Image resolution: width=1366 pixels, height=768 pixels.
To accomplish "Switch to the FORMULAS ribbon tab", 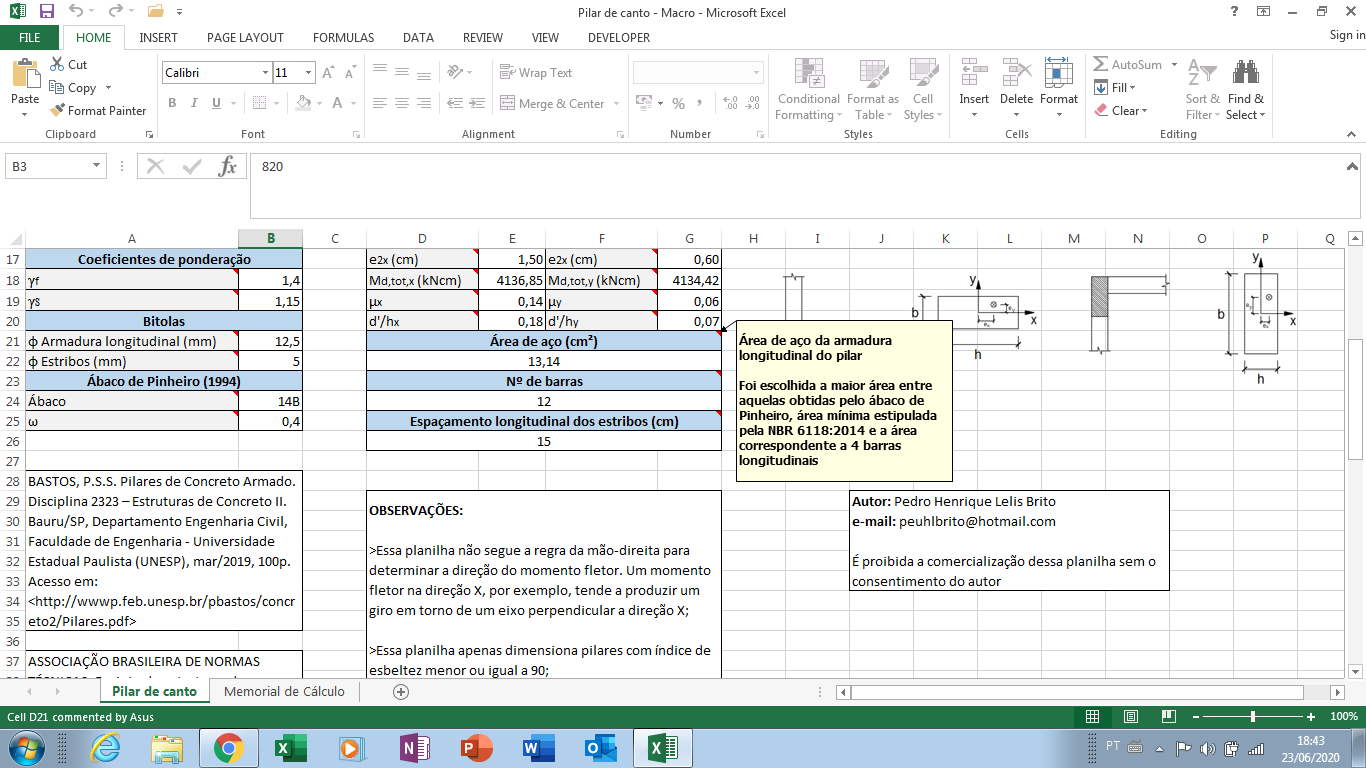I will click(x=343, y=38).
